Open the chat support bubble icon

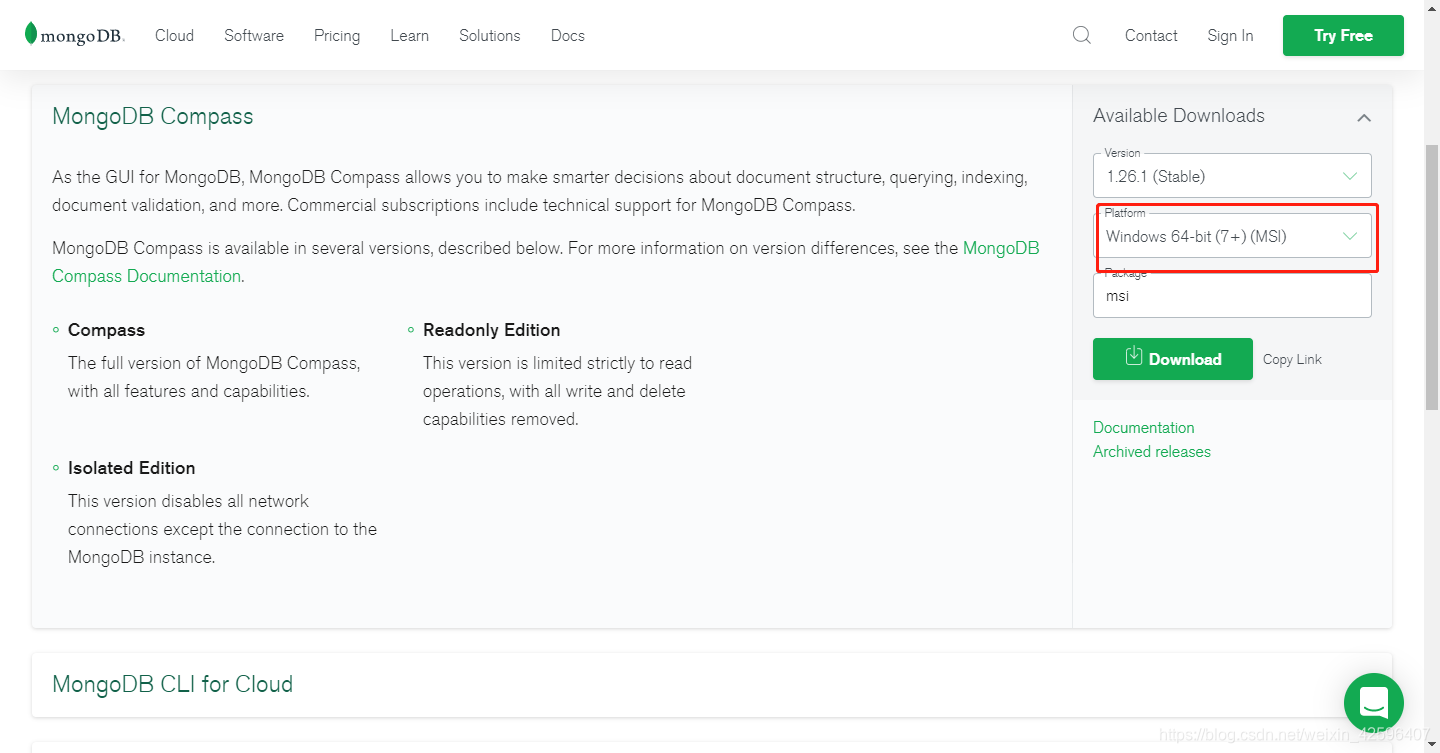click(1373, 702)
